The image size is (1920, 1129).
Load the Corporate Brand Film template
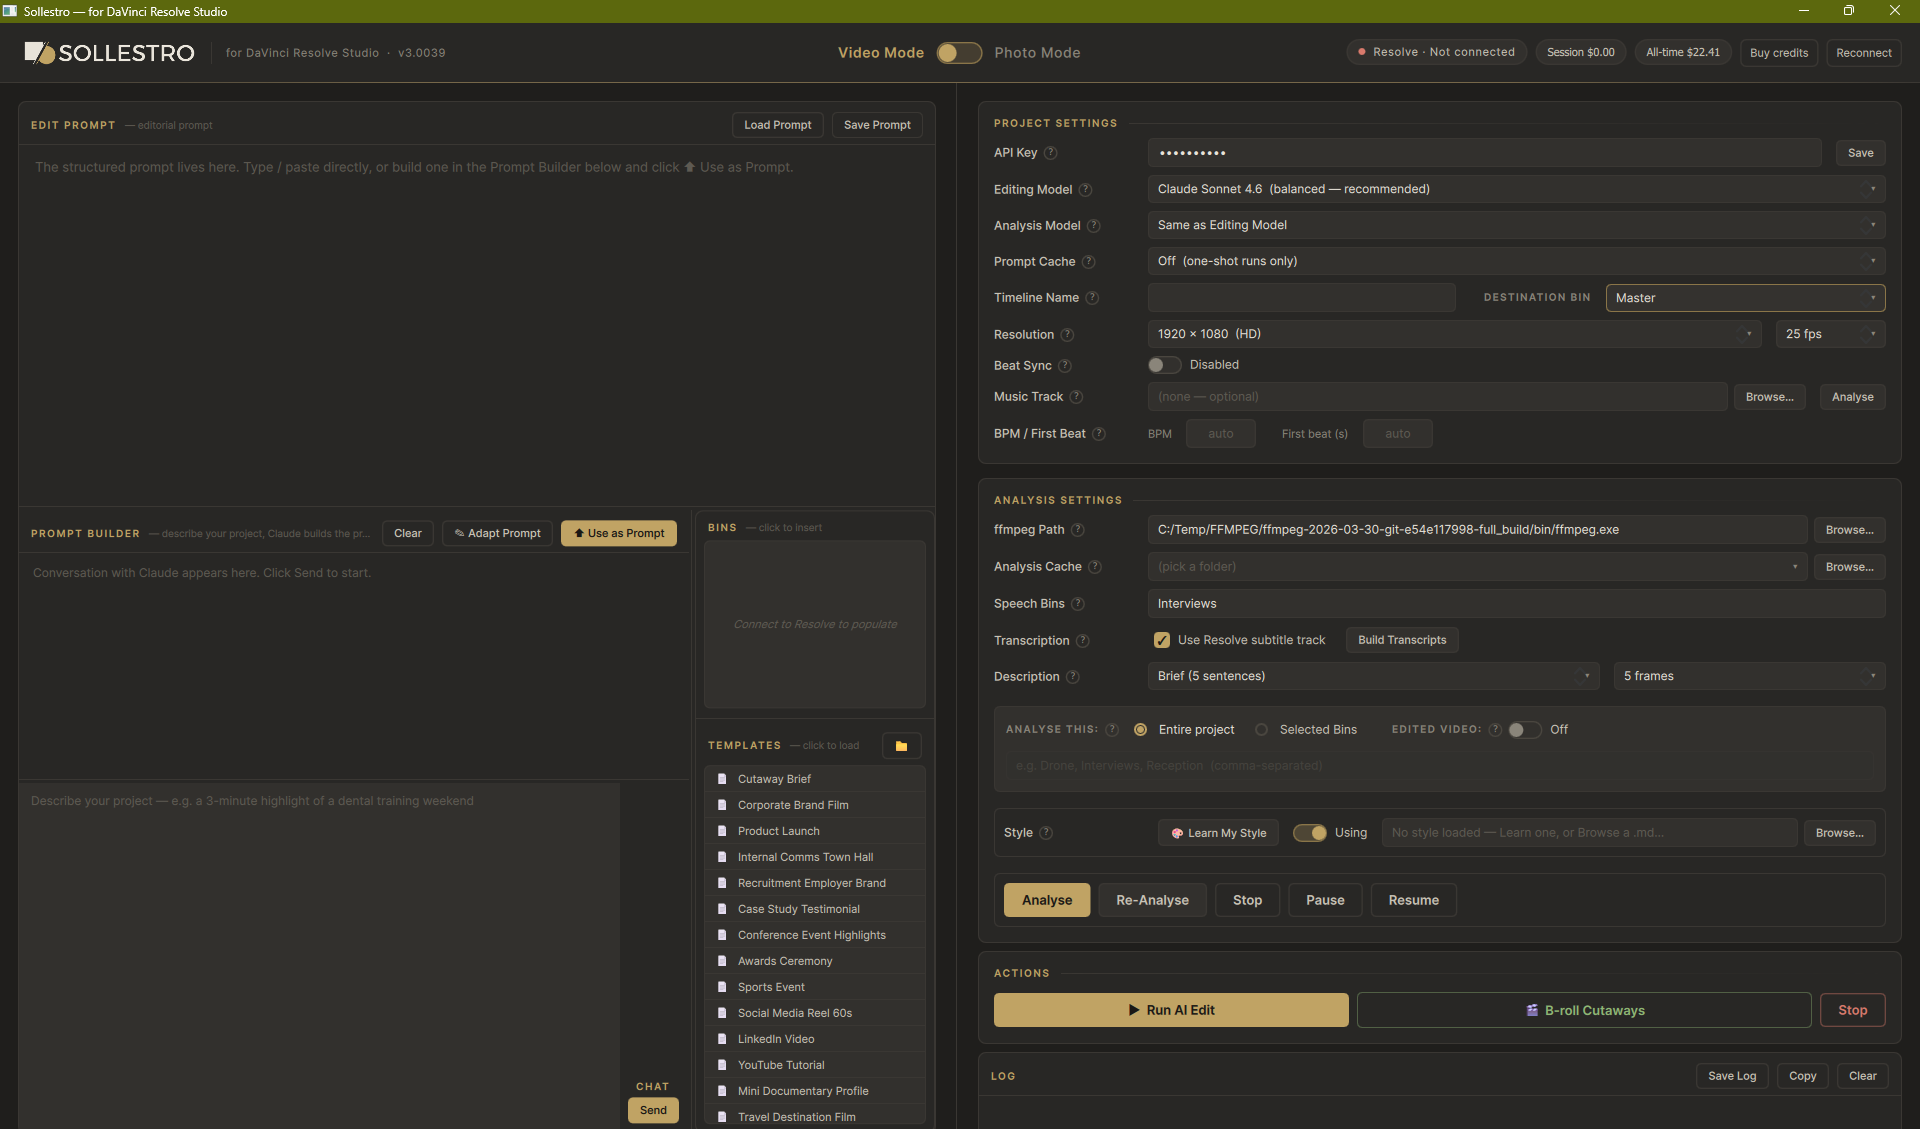pyautogui.click(x=815, y=805)
